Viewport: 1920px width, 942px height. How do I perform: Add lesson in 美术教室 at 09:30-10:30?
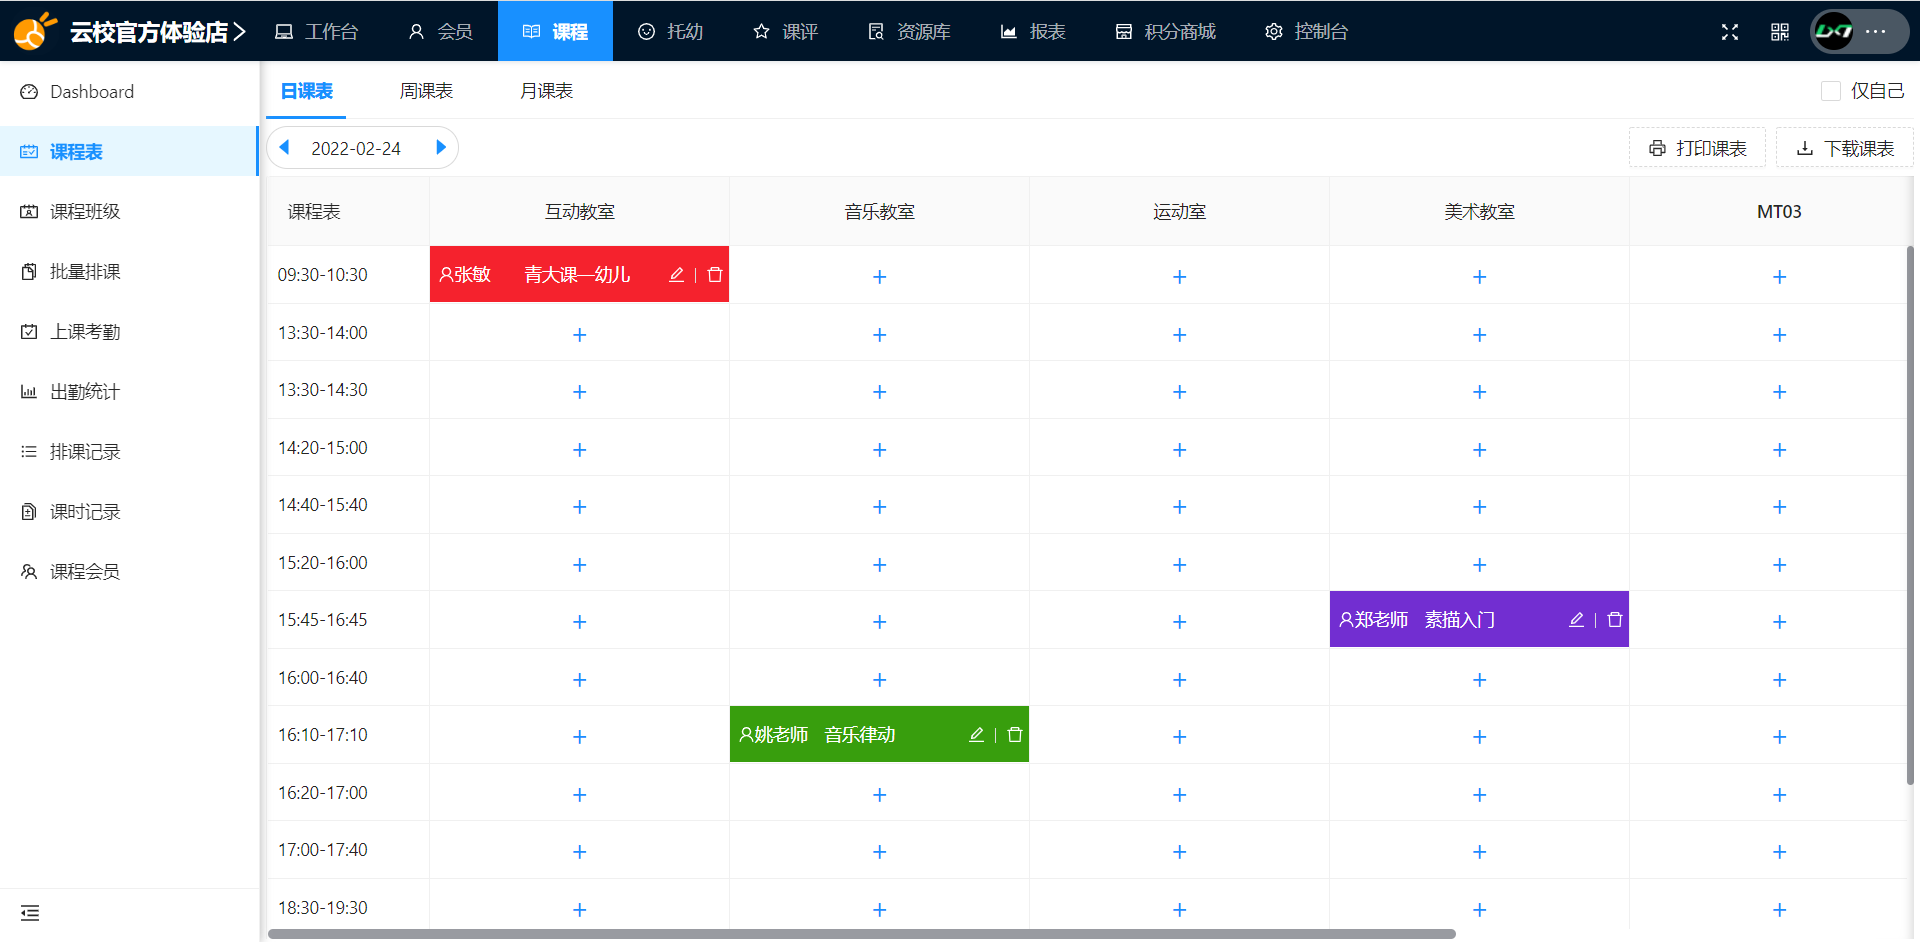point(1479,276)
